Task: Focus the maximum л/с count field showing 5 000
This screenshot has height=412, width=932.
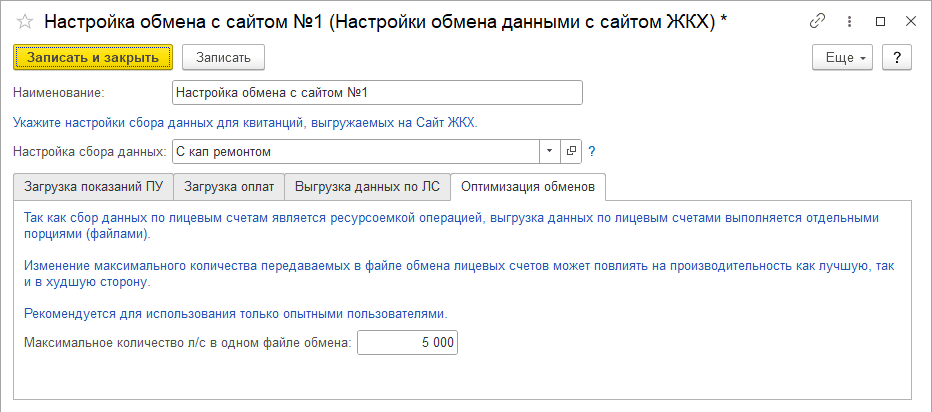Action: 408,343
